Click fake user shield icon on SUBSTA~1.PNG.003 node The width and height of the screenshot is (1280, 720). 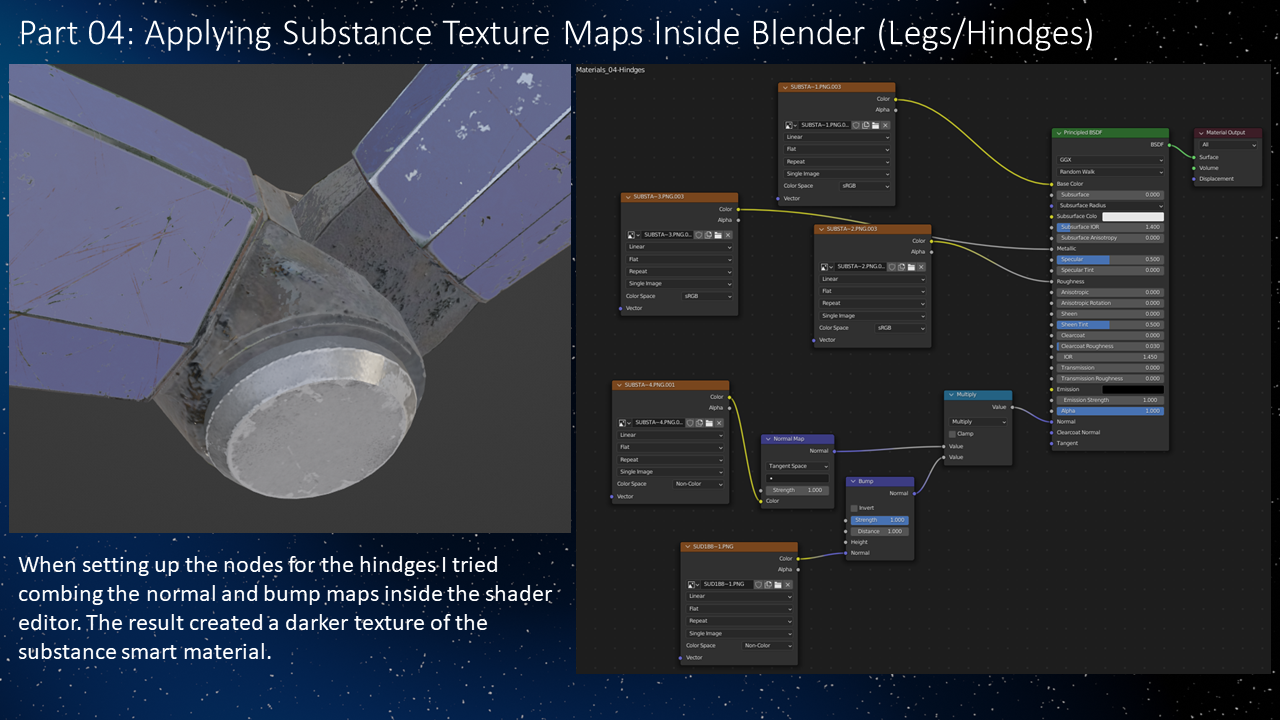[856, 125]
